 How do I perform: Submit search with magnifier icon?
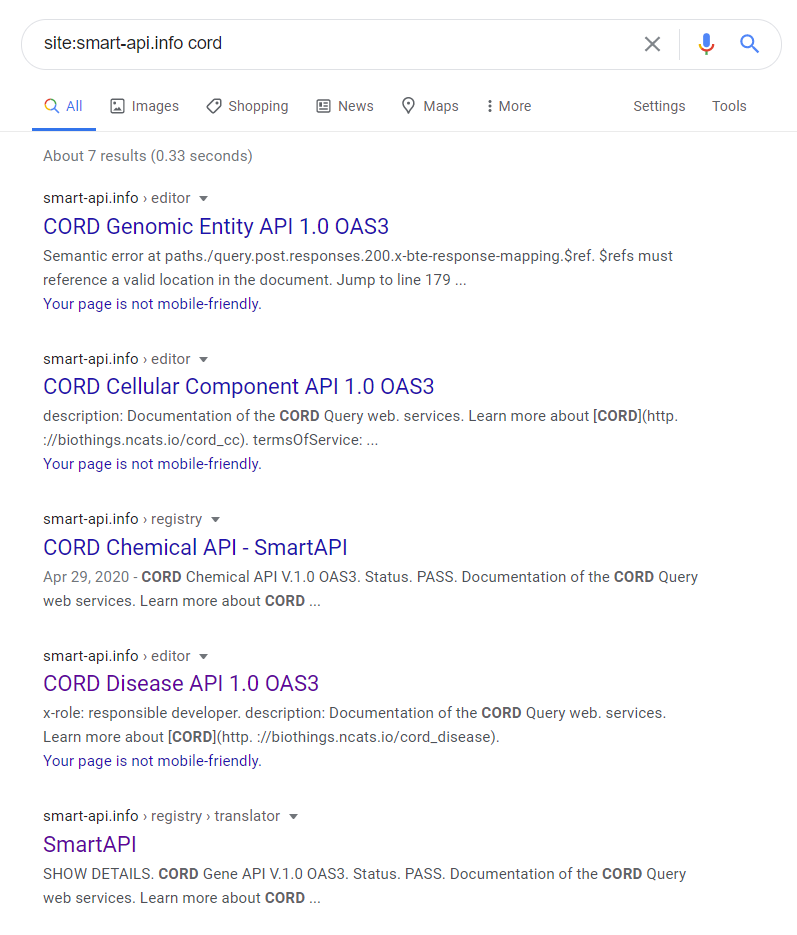tap(749, 44)
